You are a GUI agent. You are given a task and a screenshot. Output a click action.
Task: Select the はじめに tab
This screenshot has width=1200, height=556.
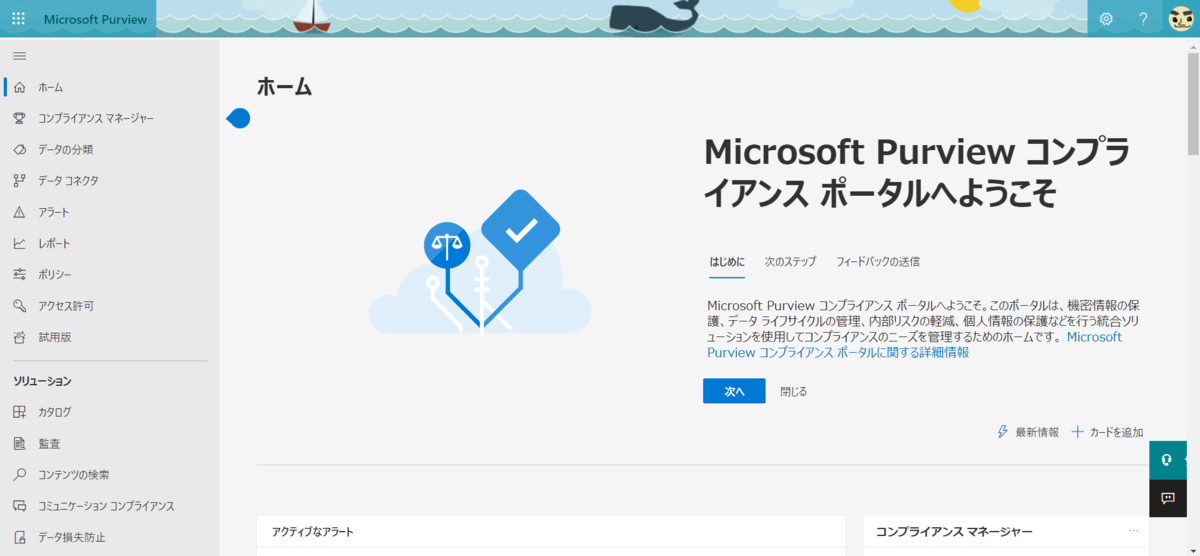[727, 262]
